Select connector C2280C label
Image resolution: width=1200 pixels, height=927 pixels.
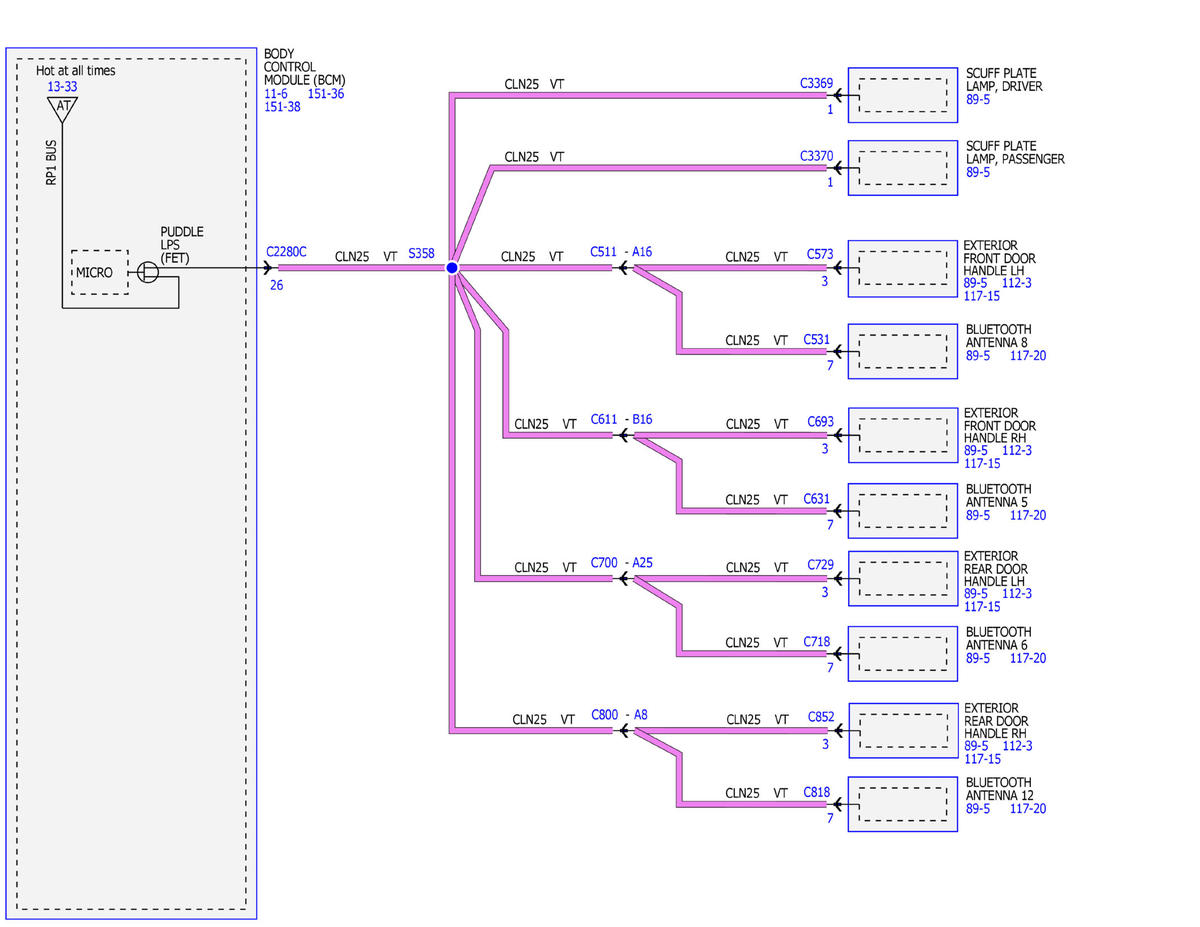[x=287, y=253]
